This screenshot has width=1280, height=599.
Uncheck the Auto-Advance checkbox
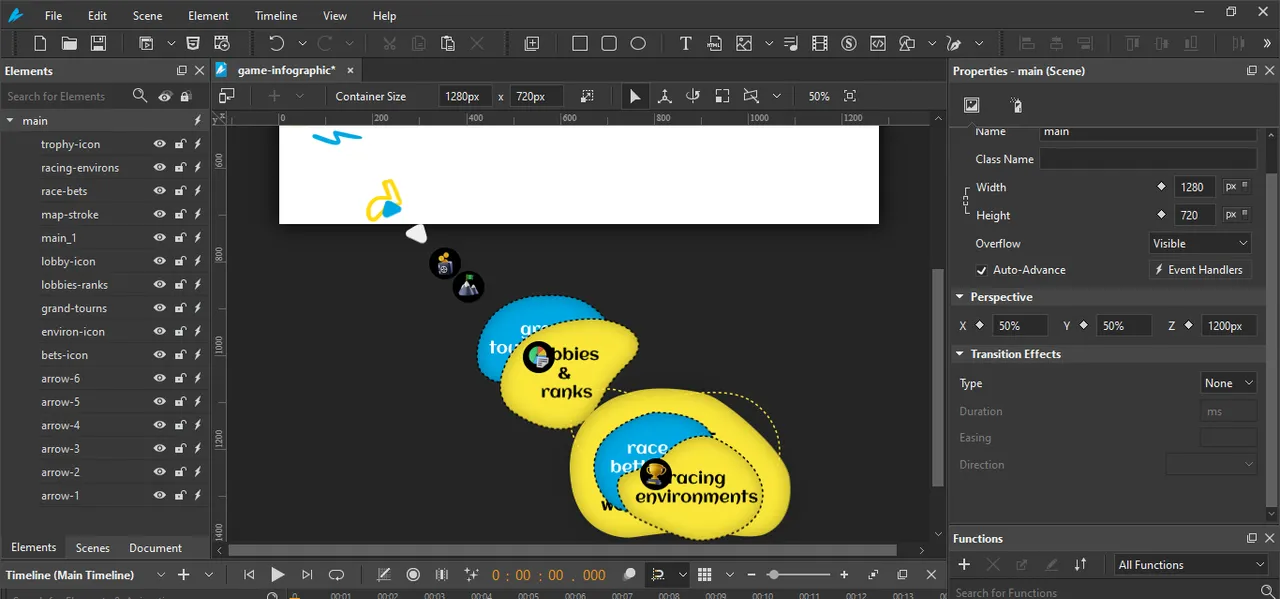click(x=981, y=270)
